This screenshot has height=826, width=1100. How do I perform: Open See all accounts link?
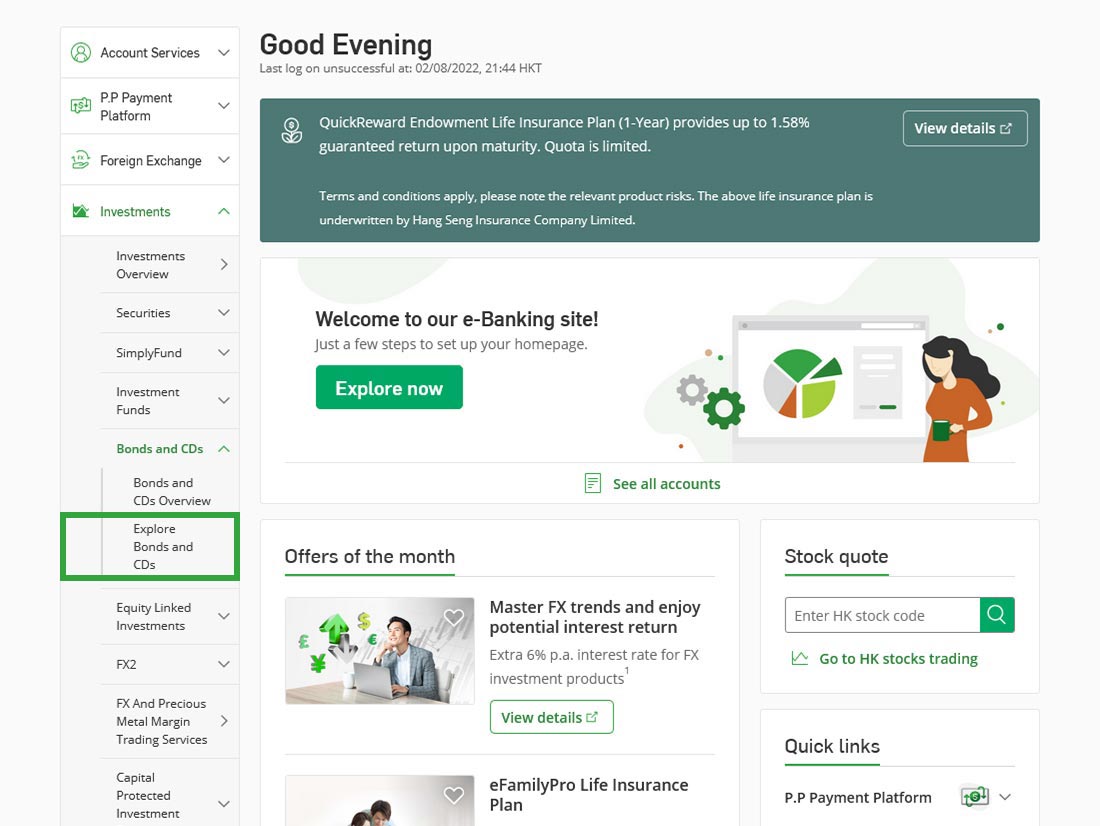[x=666, y=484]
